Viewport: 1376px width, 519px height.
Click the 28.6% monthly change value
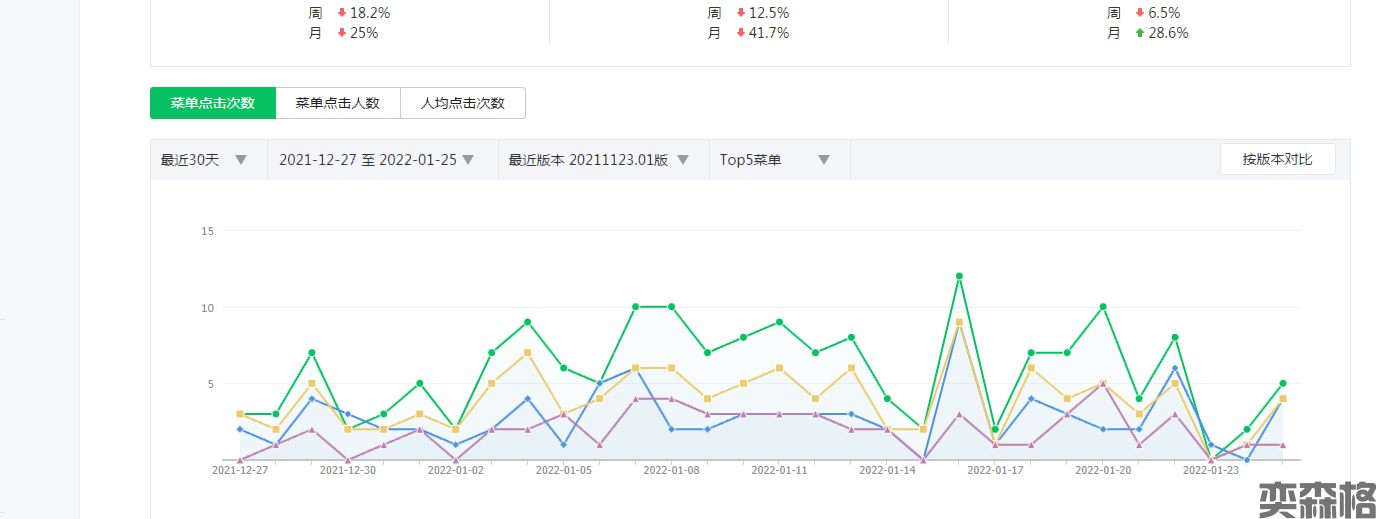(x=1168, y=33)
